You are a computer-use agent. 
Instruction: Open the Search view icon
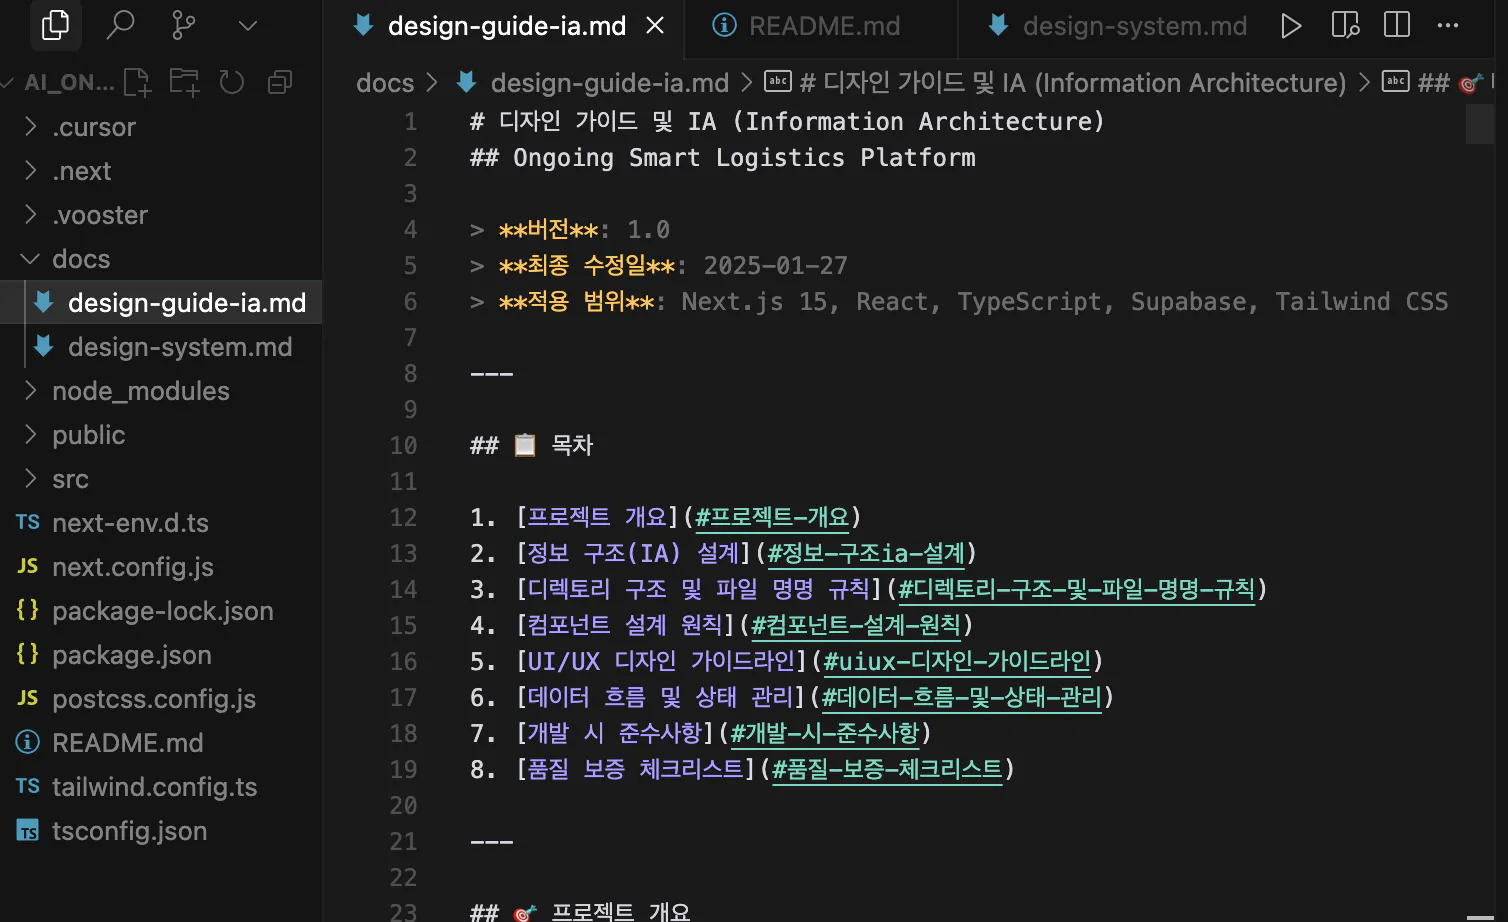point(120,25)
